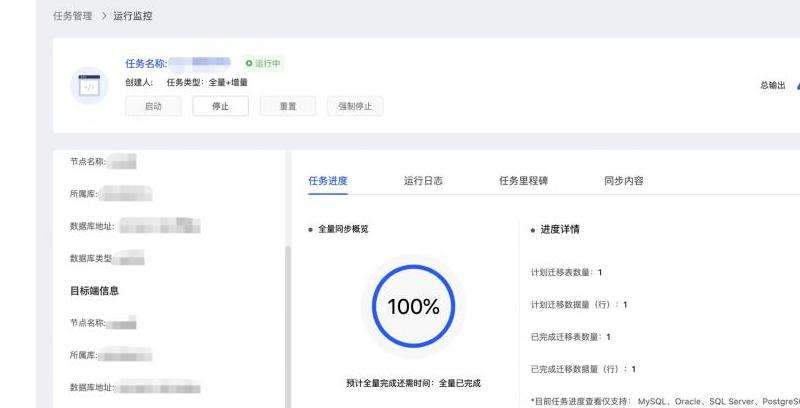Image resolution: width=800 pixels, height=408 pixels.
Task: Open the 运行日志 tab
Action: click(x=423, y=181)
